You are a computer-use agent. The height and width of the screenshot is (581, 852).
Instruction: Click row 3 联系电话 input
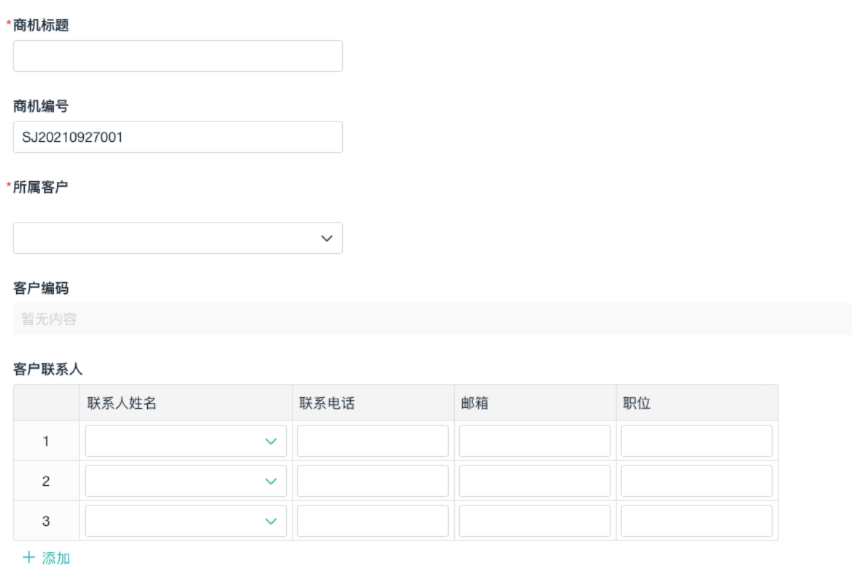pyautogui.click(x=372, y=521)
